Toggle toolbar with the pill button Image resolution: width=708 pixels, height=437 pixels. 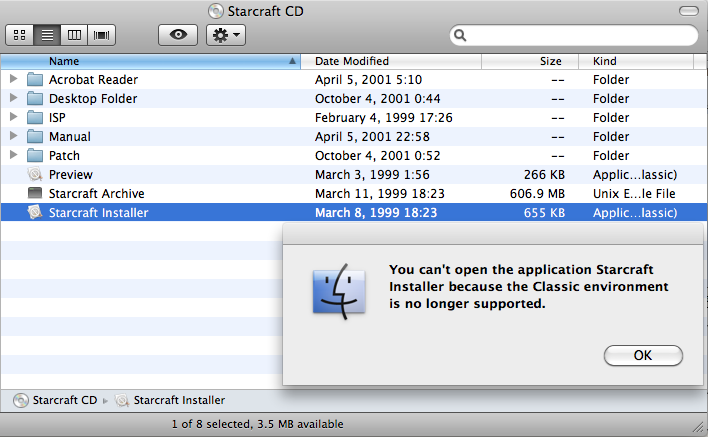click(x=689, y=11)
